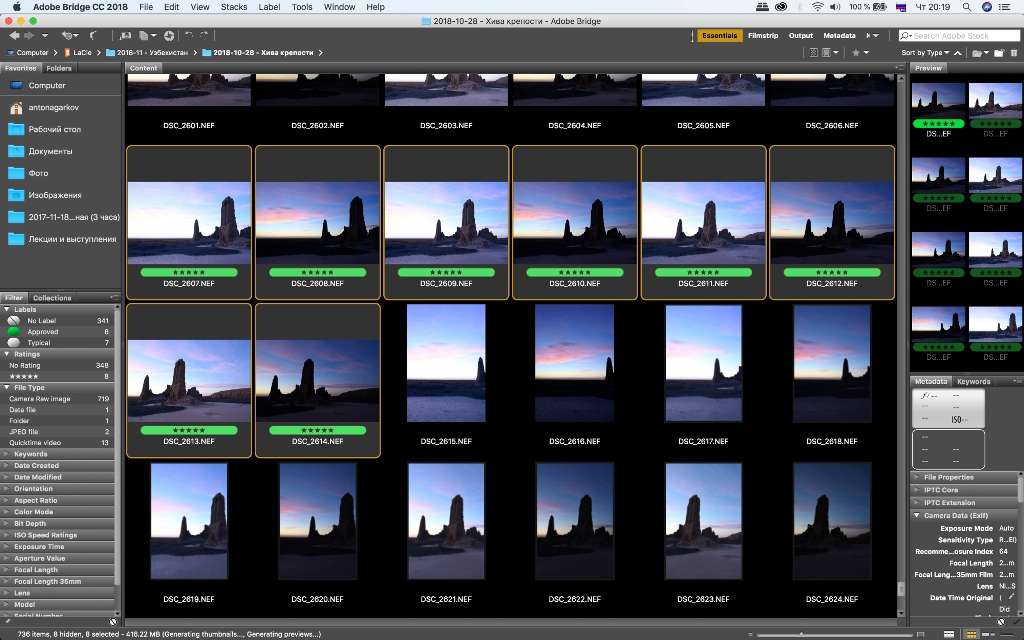The image size is (1024, 640).
Task: Open the Label menu
Action: (x=269, y=7)
